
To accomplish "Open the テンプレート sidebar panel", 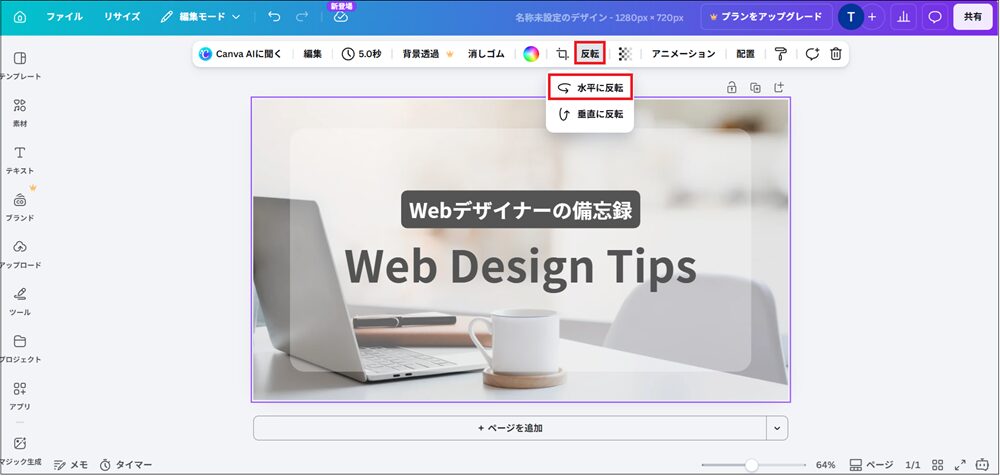I will [x=20, y=66].
